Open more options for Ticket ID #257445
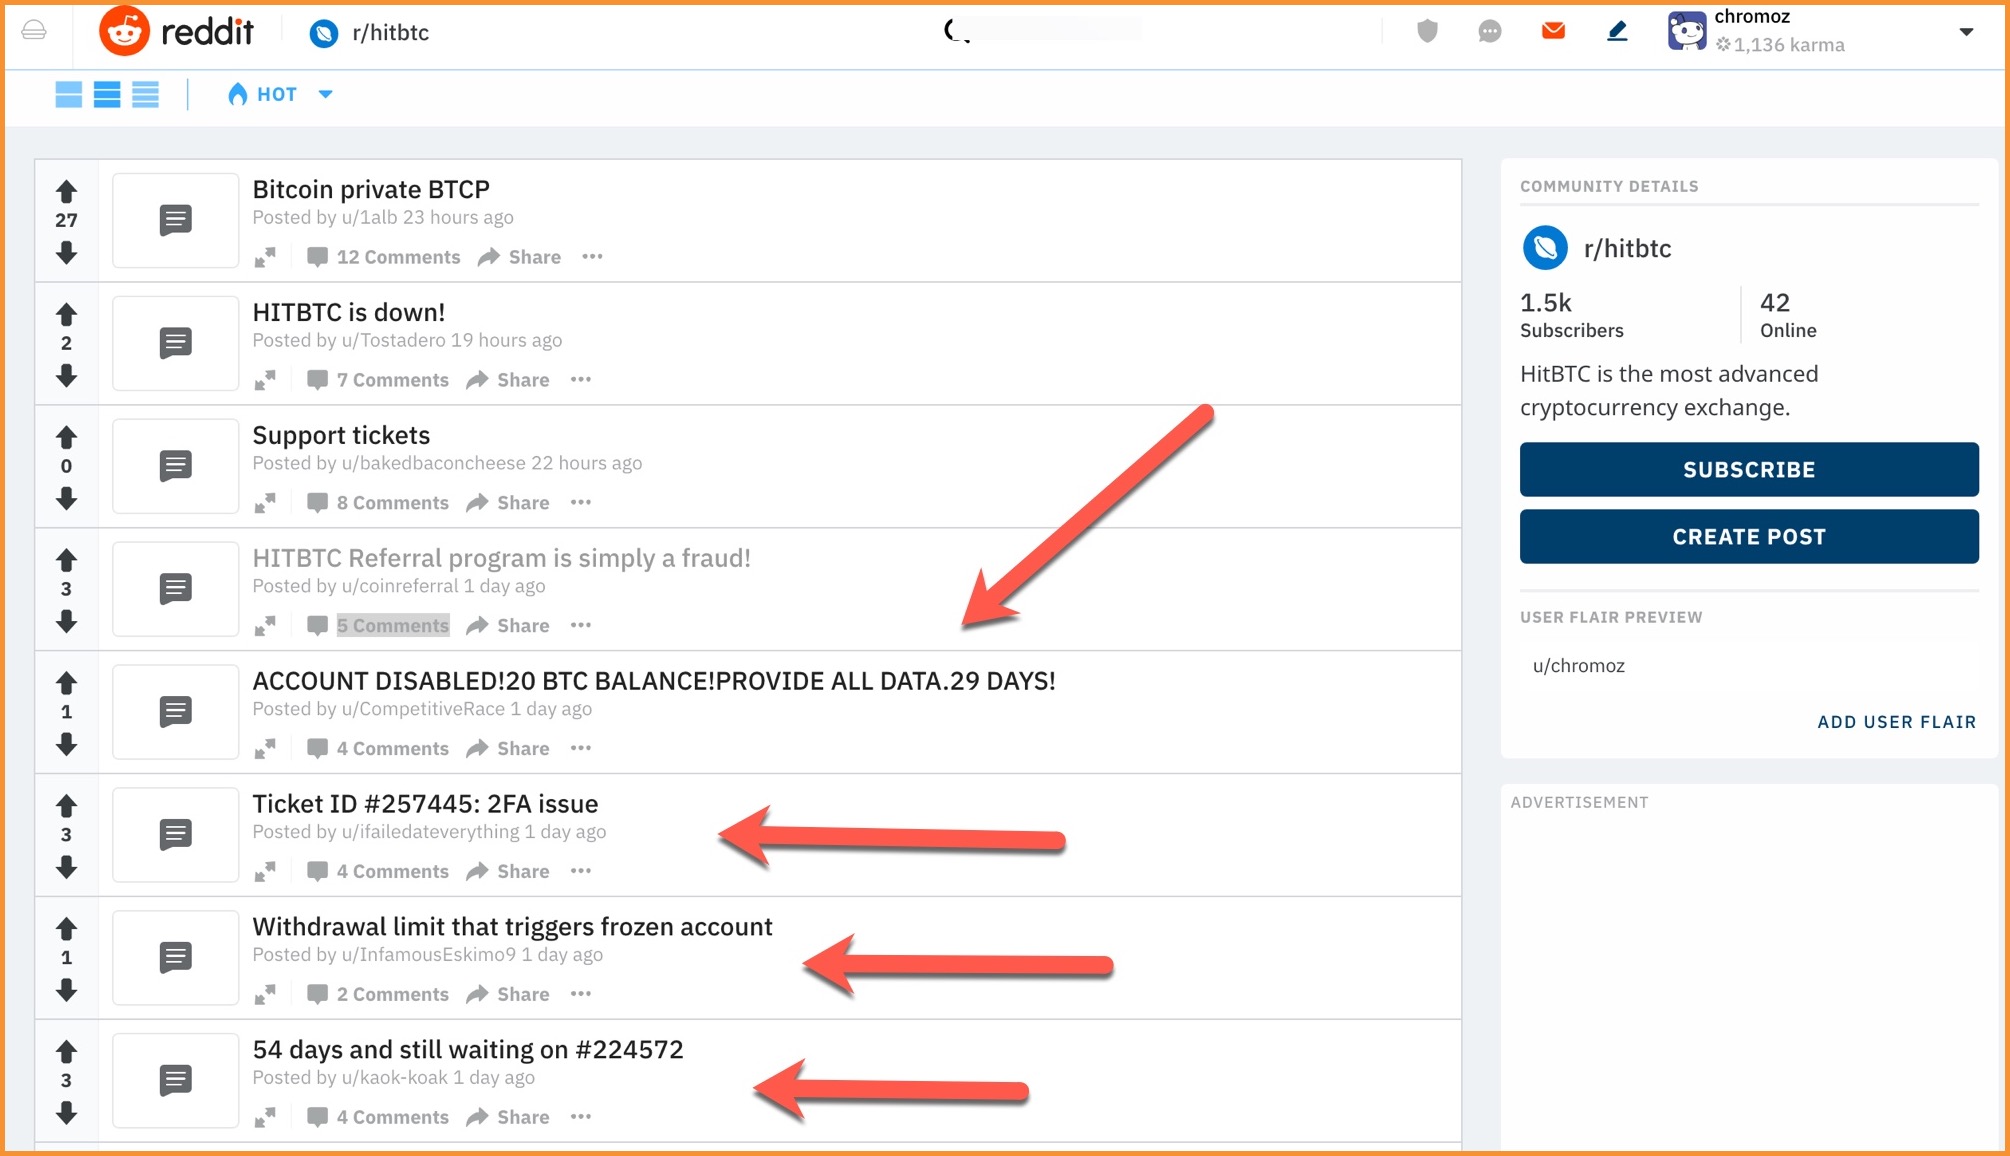Screen dimensions: 2010x1156 click(x=581, y=872)
